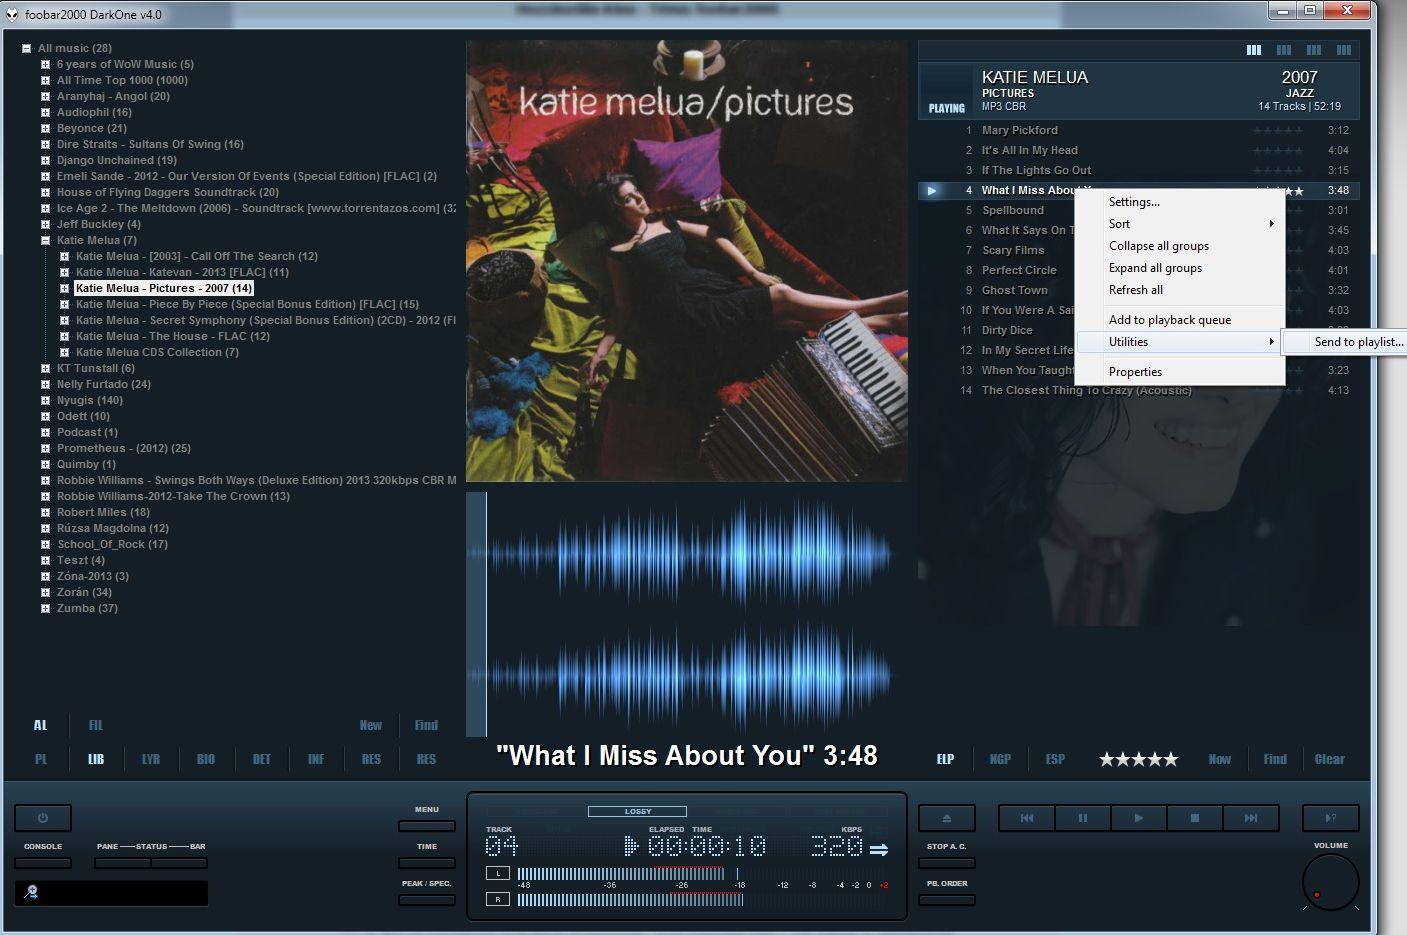Toggle the PB. ORDER button
Screen dimensions: 1407x935
pos(946,900)
